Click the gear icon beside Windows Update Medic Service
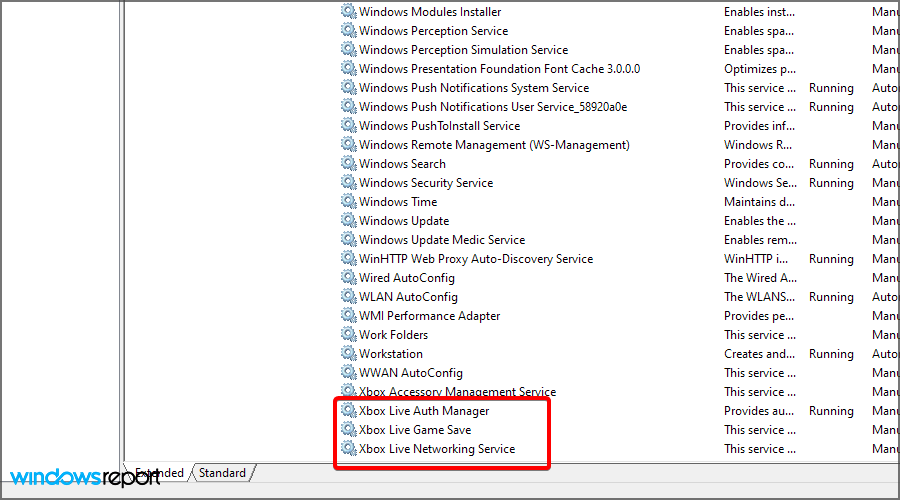The height and width of the screenshot is (500, 900). tap(348, 239)
